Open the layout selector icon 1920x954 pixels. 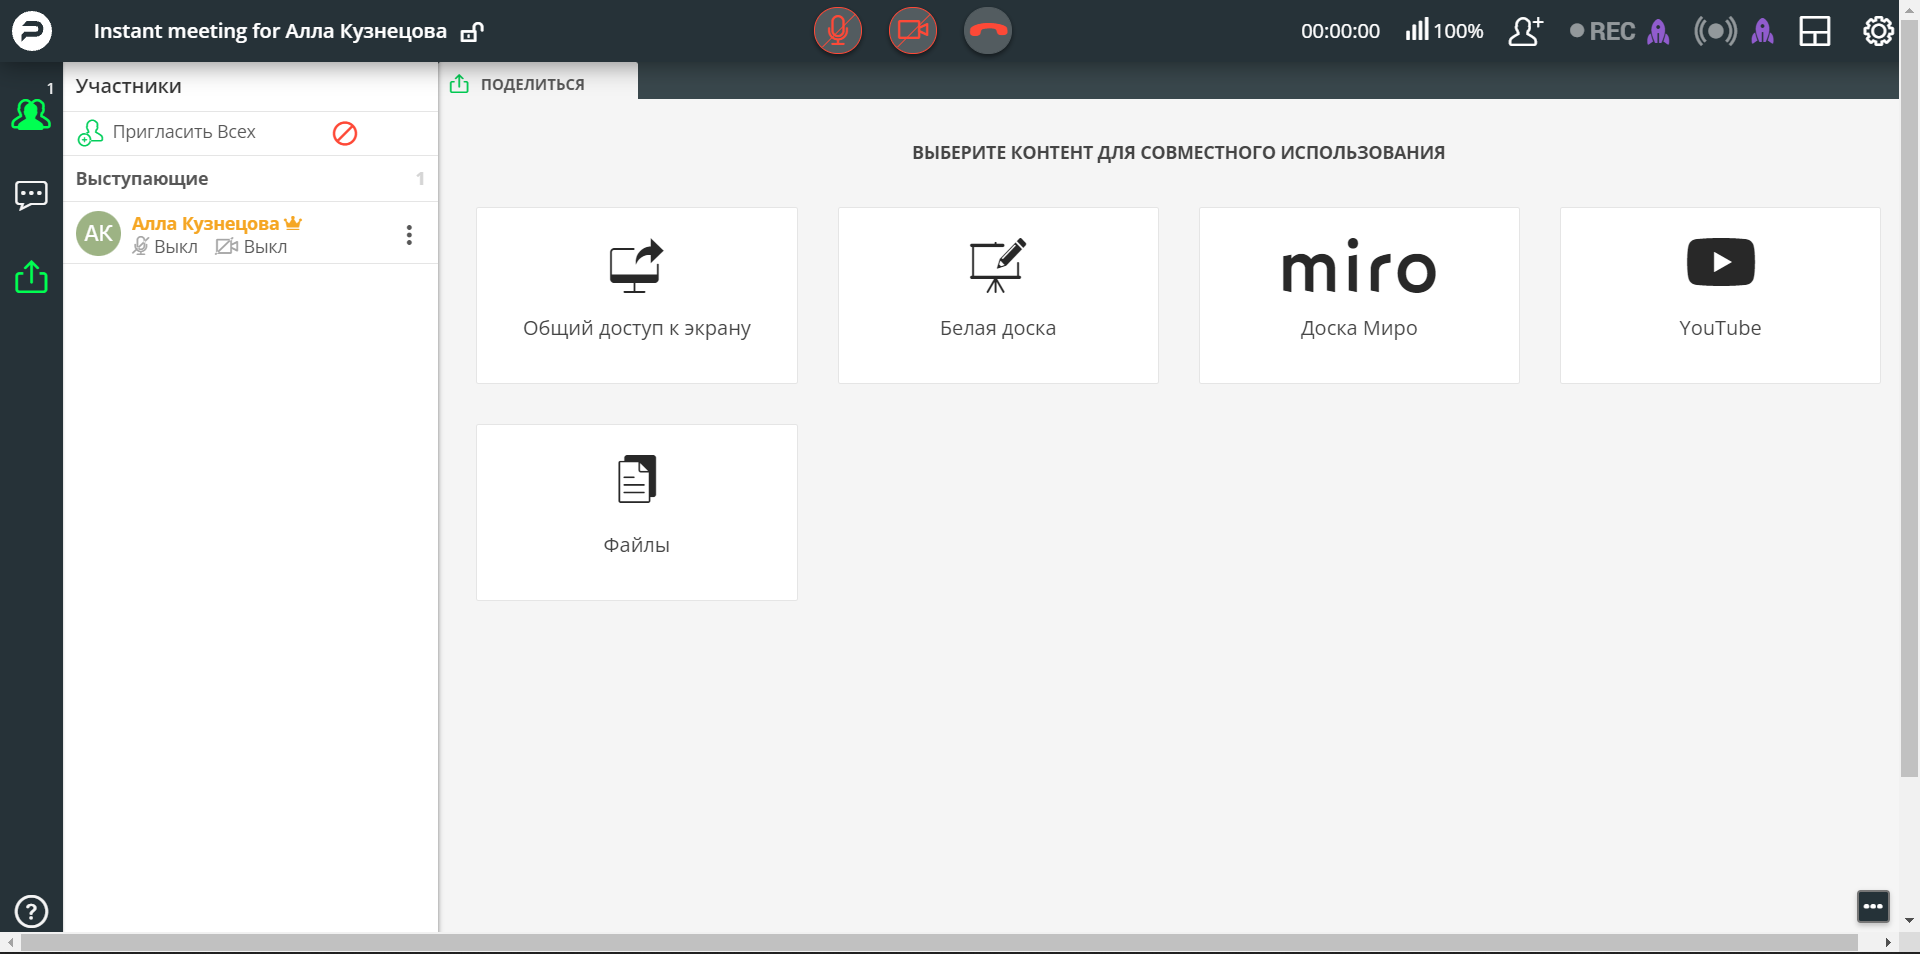coord(1815,31)
